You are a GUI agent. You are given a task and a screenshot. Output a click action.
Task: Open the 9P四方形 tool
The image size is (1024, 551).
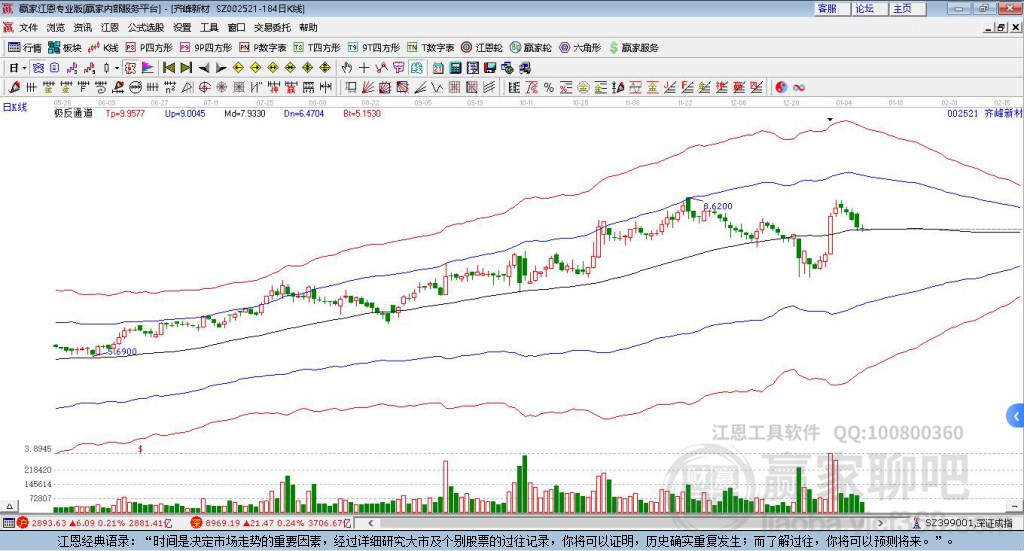click(206, 48)
